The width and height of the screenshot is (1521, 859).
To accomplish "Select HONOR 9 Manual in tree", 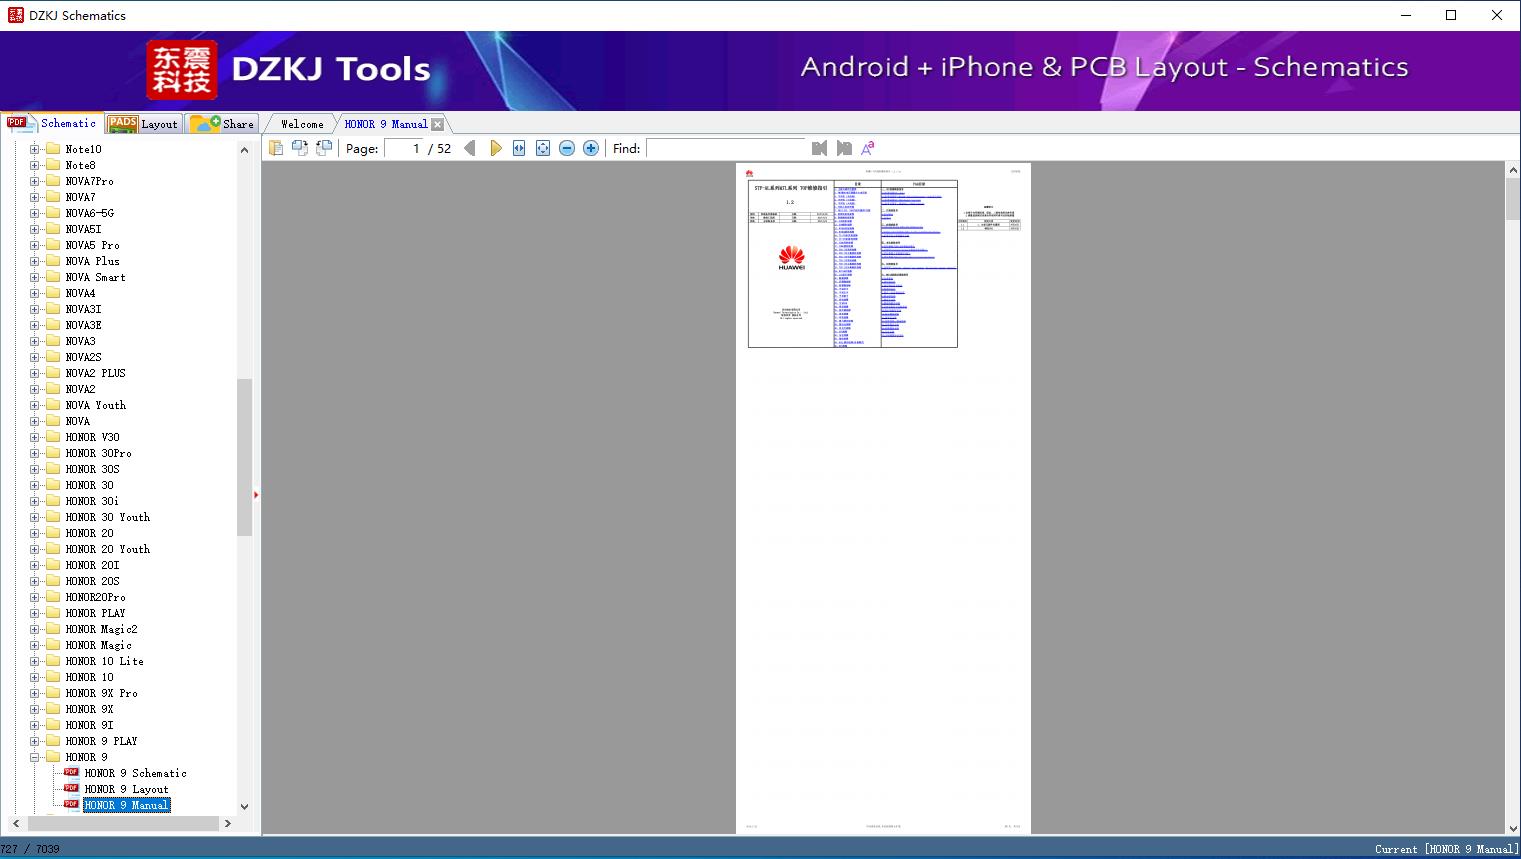I will 127,805.
